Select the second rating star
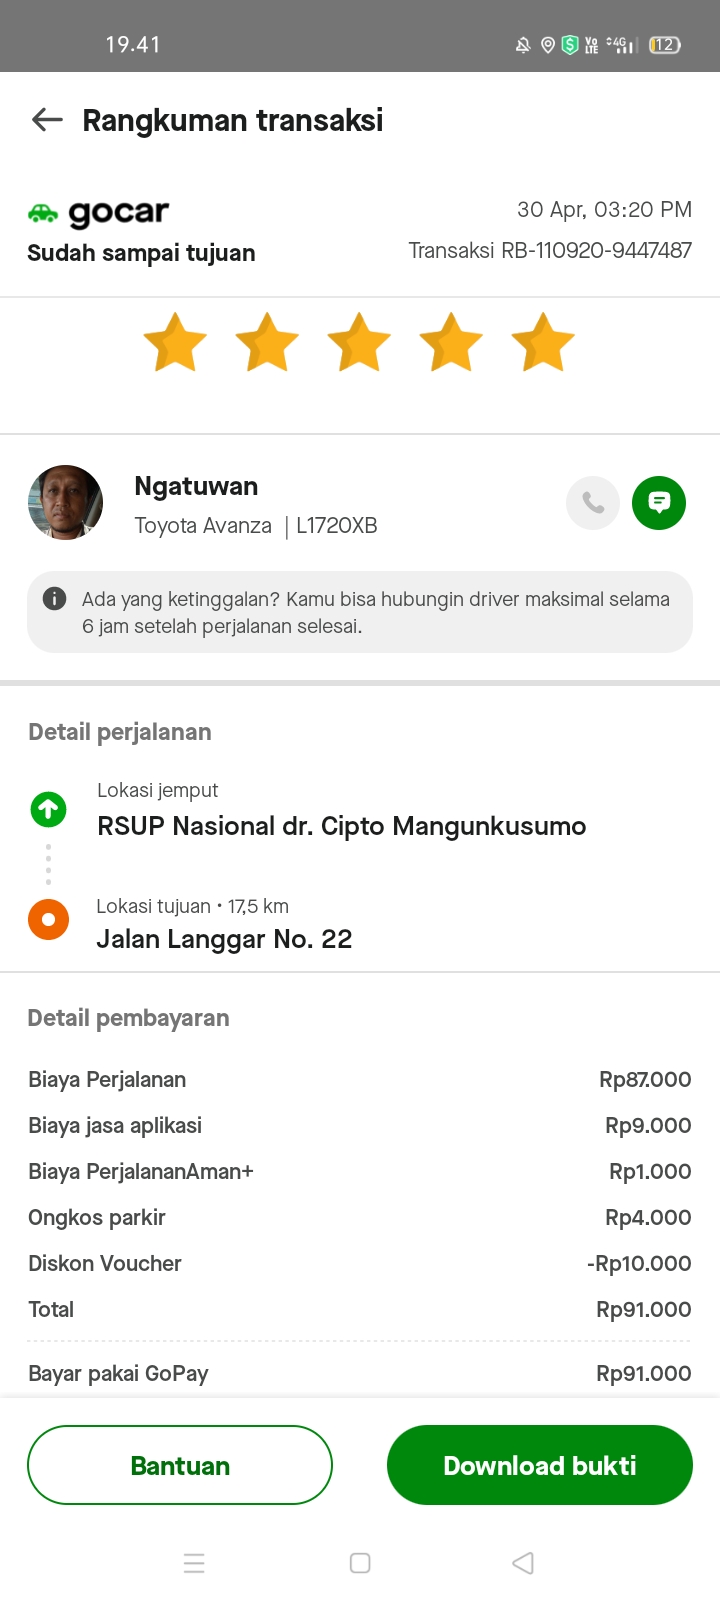The image size is (720, 1600). coord(267,343)
